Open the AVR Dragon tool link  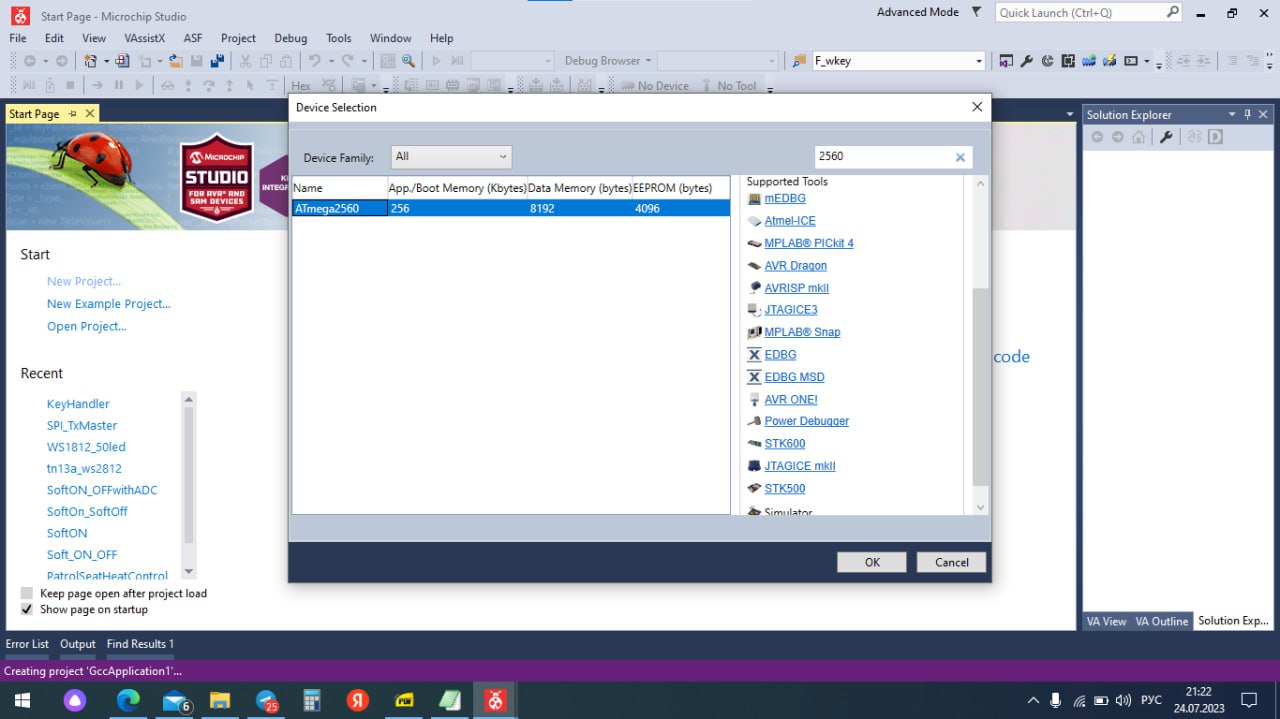click(x=795, y=266)
